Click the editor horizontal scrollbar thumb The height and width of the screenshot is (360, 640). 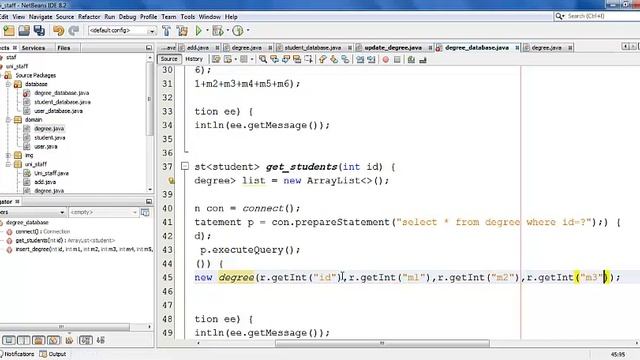coord(382,343)
